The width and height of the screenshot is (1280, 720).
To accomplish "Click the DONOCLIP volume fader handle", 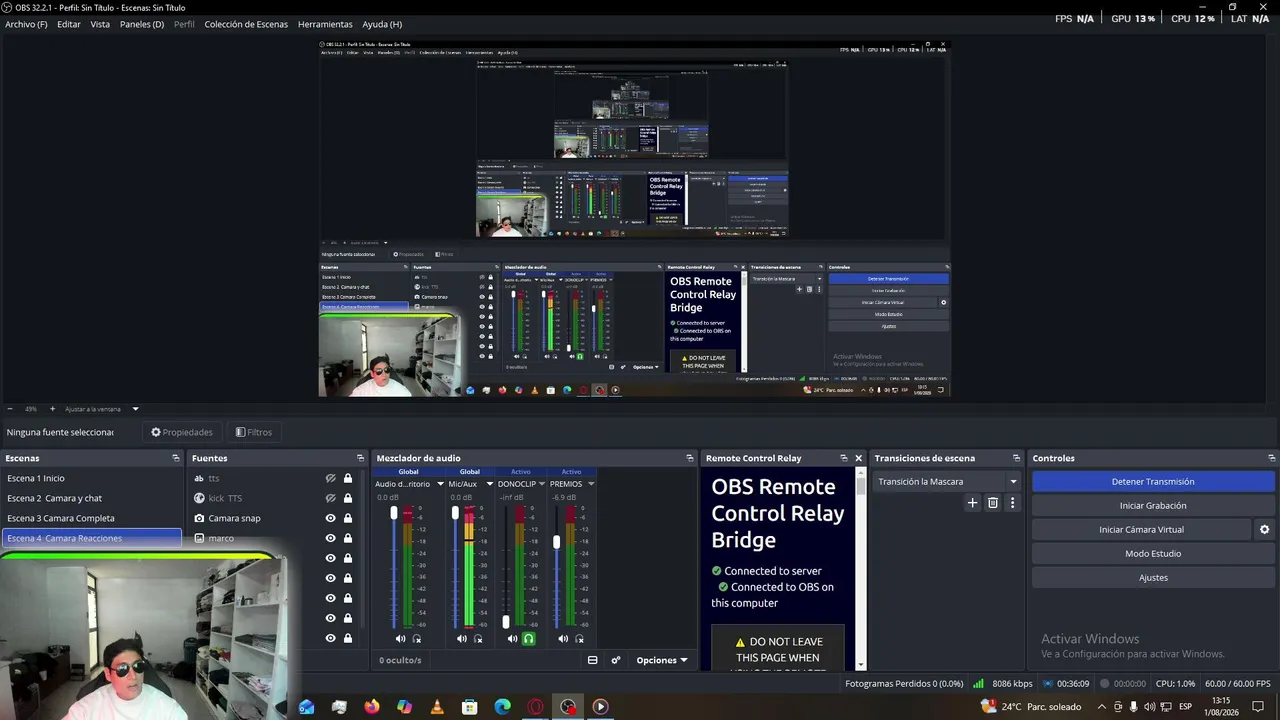I will [505, 622].
